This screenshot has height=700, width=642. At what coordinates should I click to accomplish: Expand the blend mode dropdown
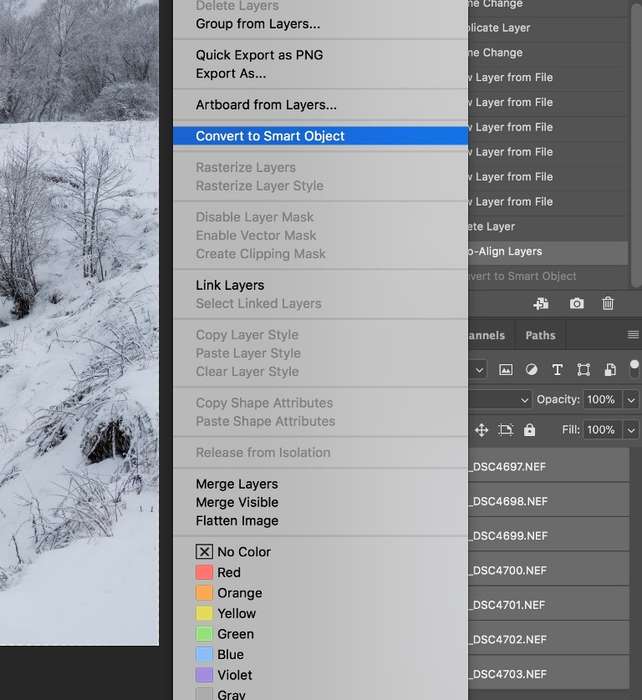coord(525,400)
